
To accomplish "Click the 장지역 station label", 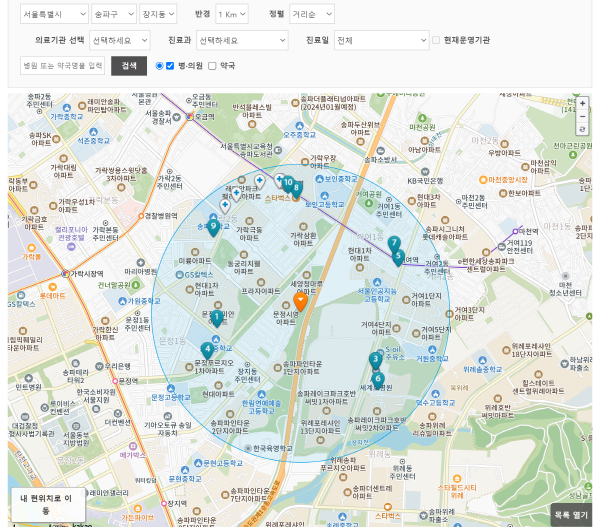I will (177, 503).
